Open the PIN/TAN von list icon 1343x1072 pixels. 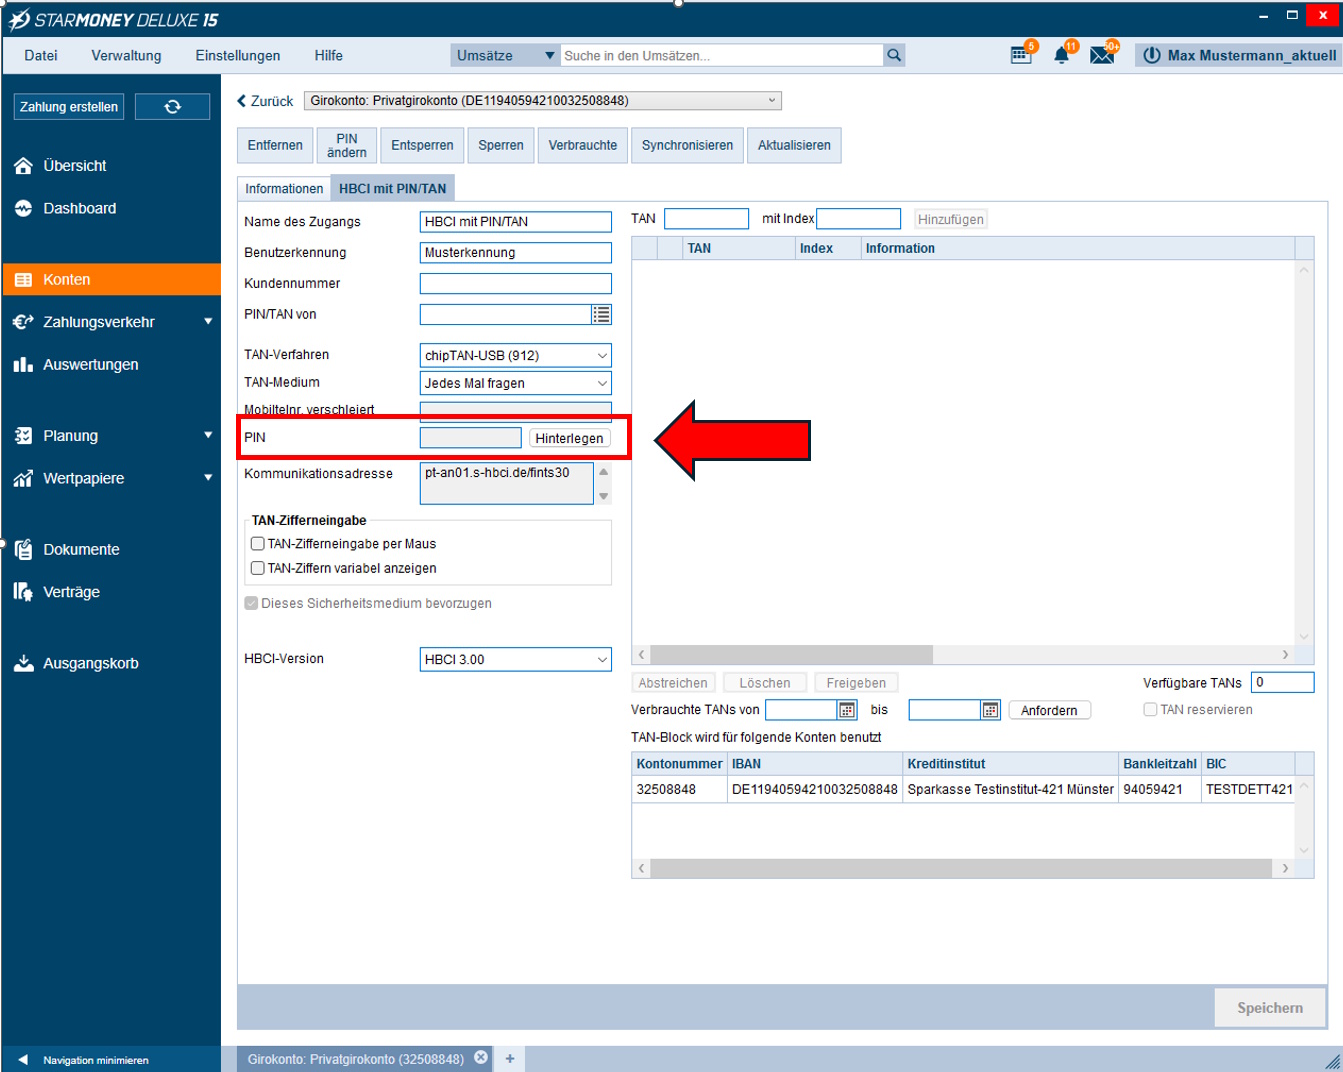point(601,315)
